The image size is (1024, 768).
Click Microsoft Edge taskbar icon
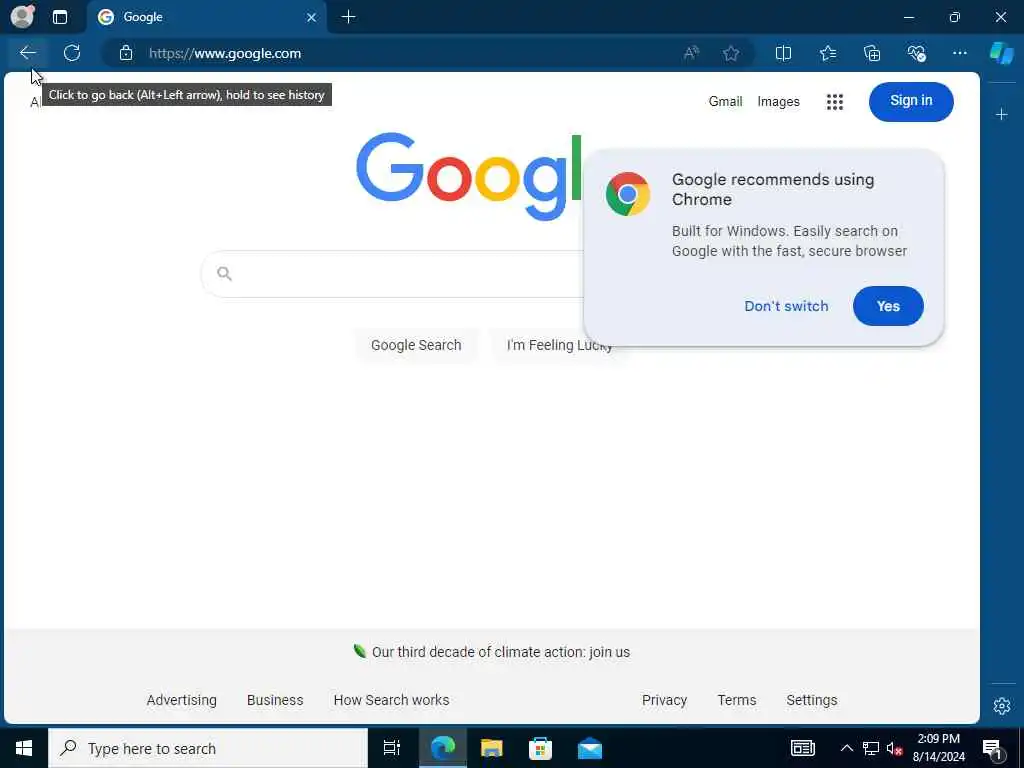(x=443, y=748)
